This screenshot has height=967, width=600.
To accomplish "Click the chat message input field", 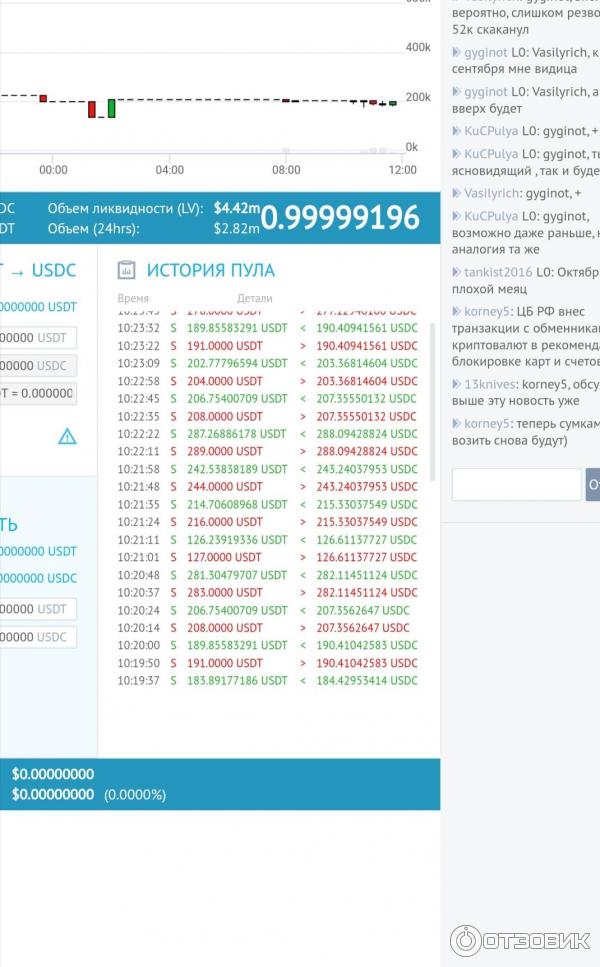I will 516,485.
